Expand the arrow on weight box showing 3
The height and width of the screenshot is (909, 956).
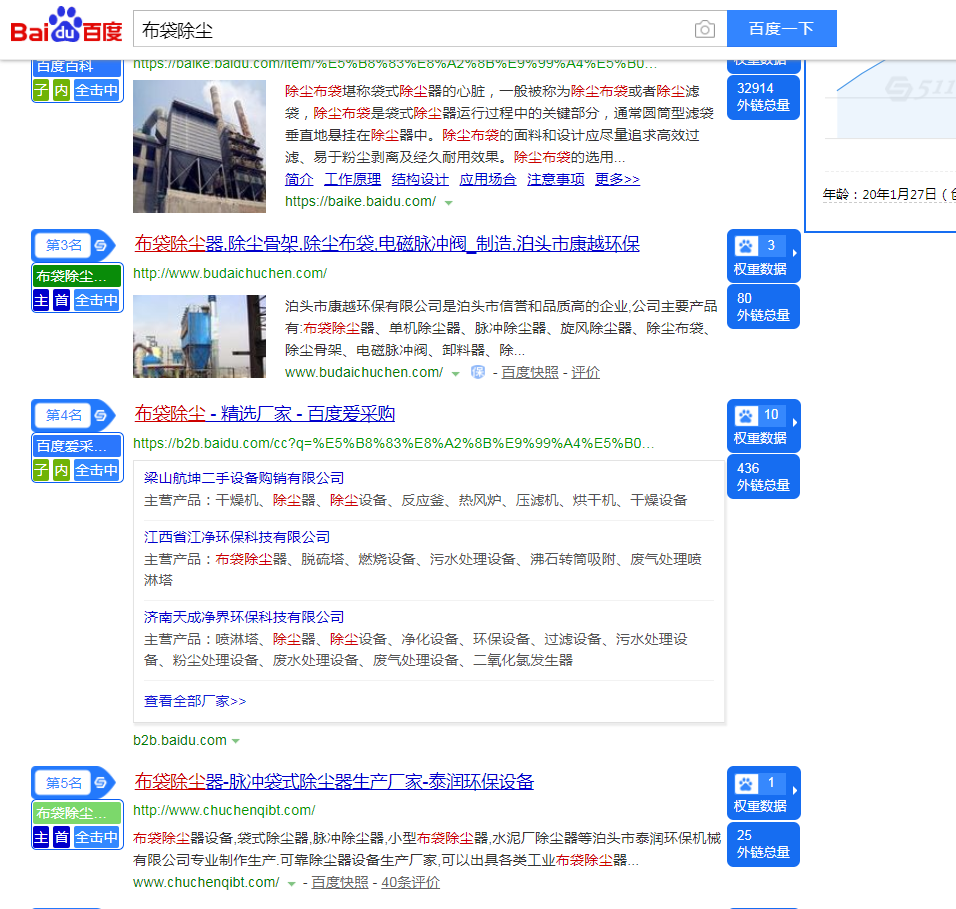[x=794, y=252]
